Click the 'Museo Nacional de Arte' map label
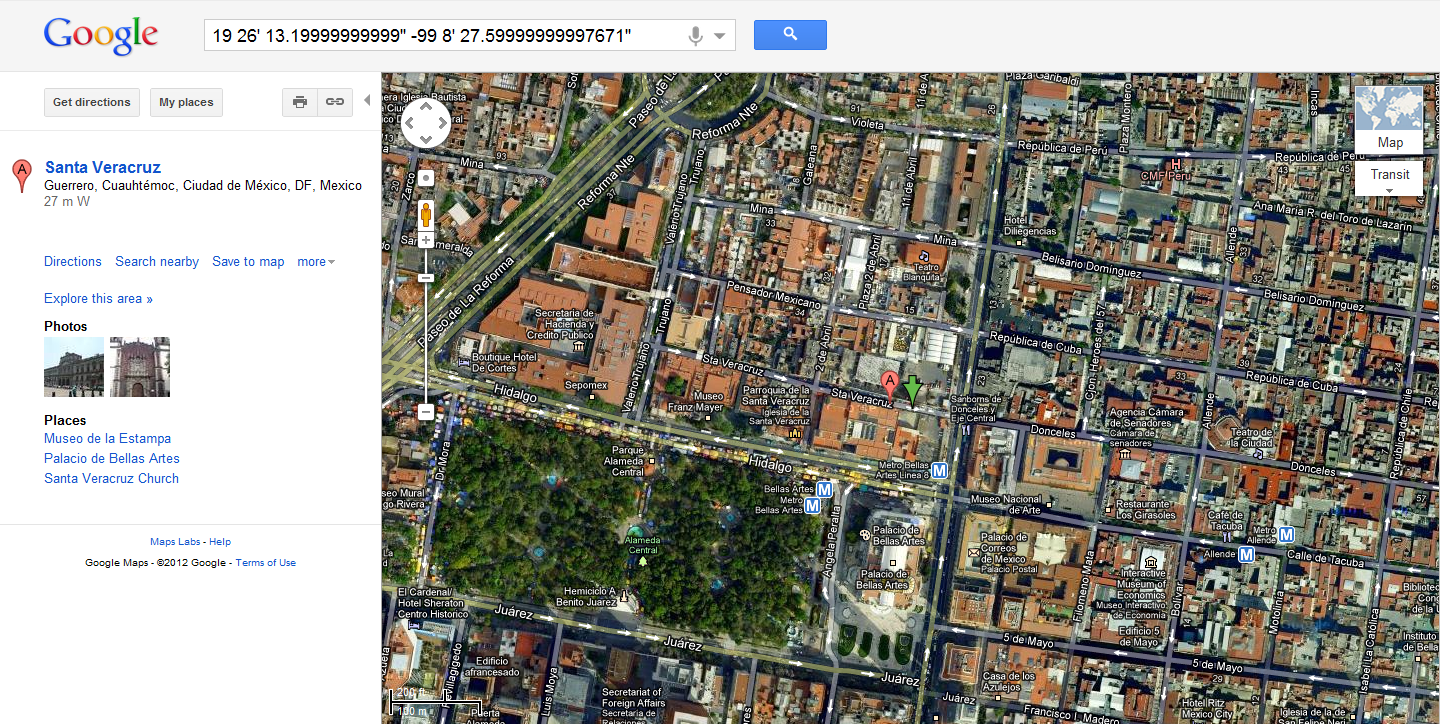Image resolution: width=1440 pixels, height=724 pixels. click(1006, 505)
